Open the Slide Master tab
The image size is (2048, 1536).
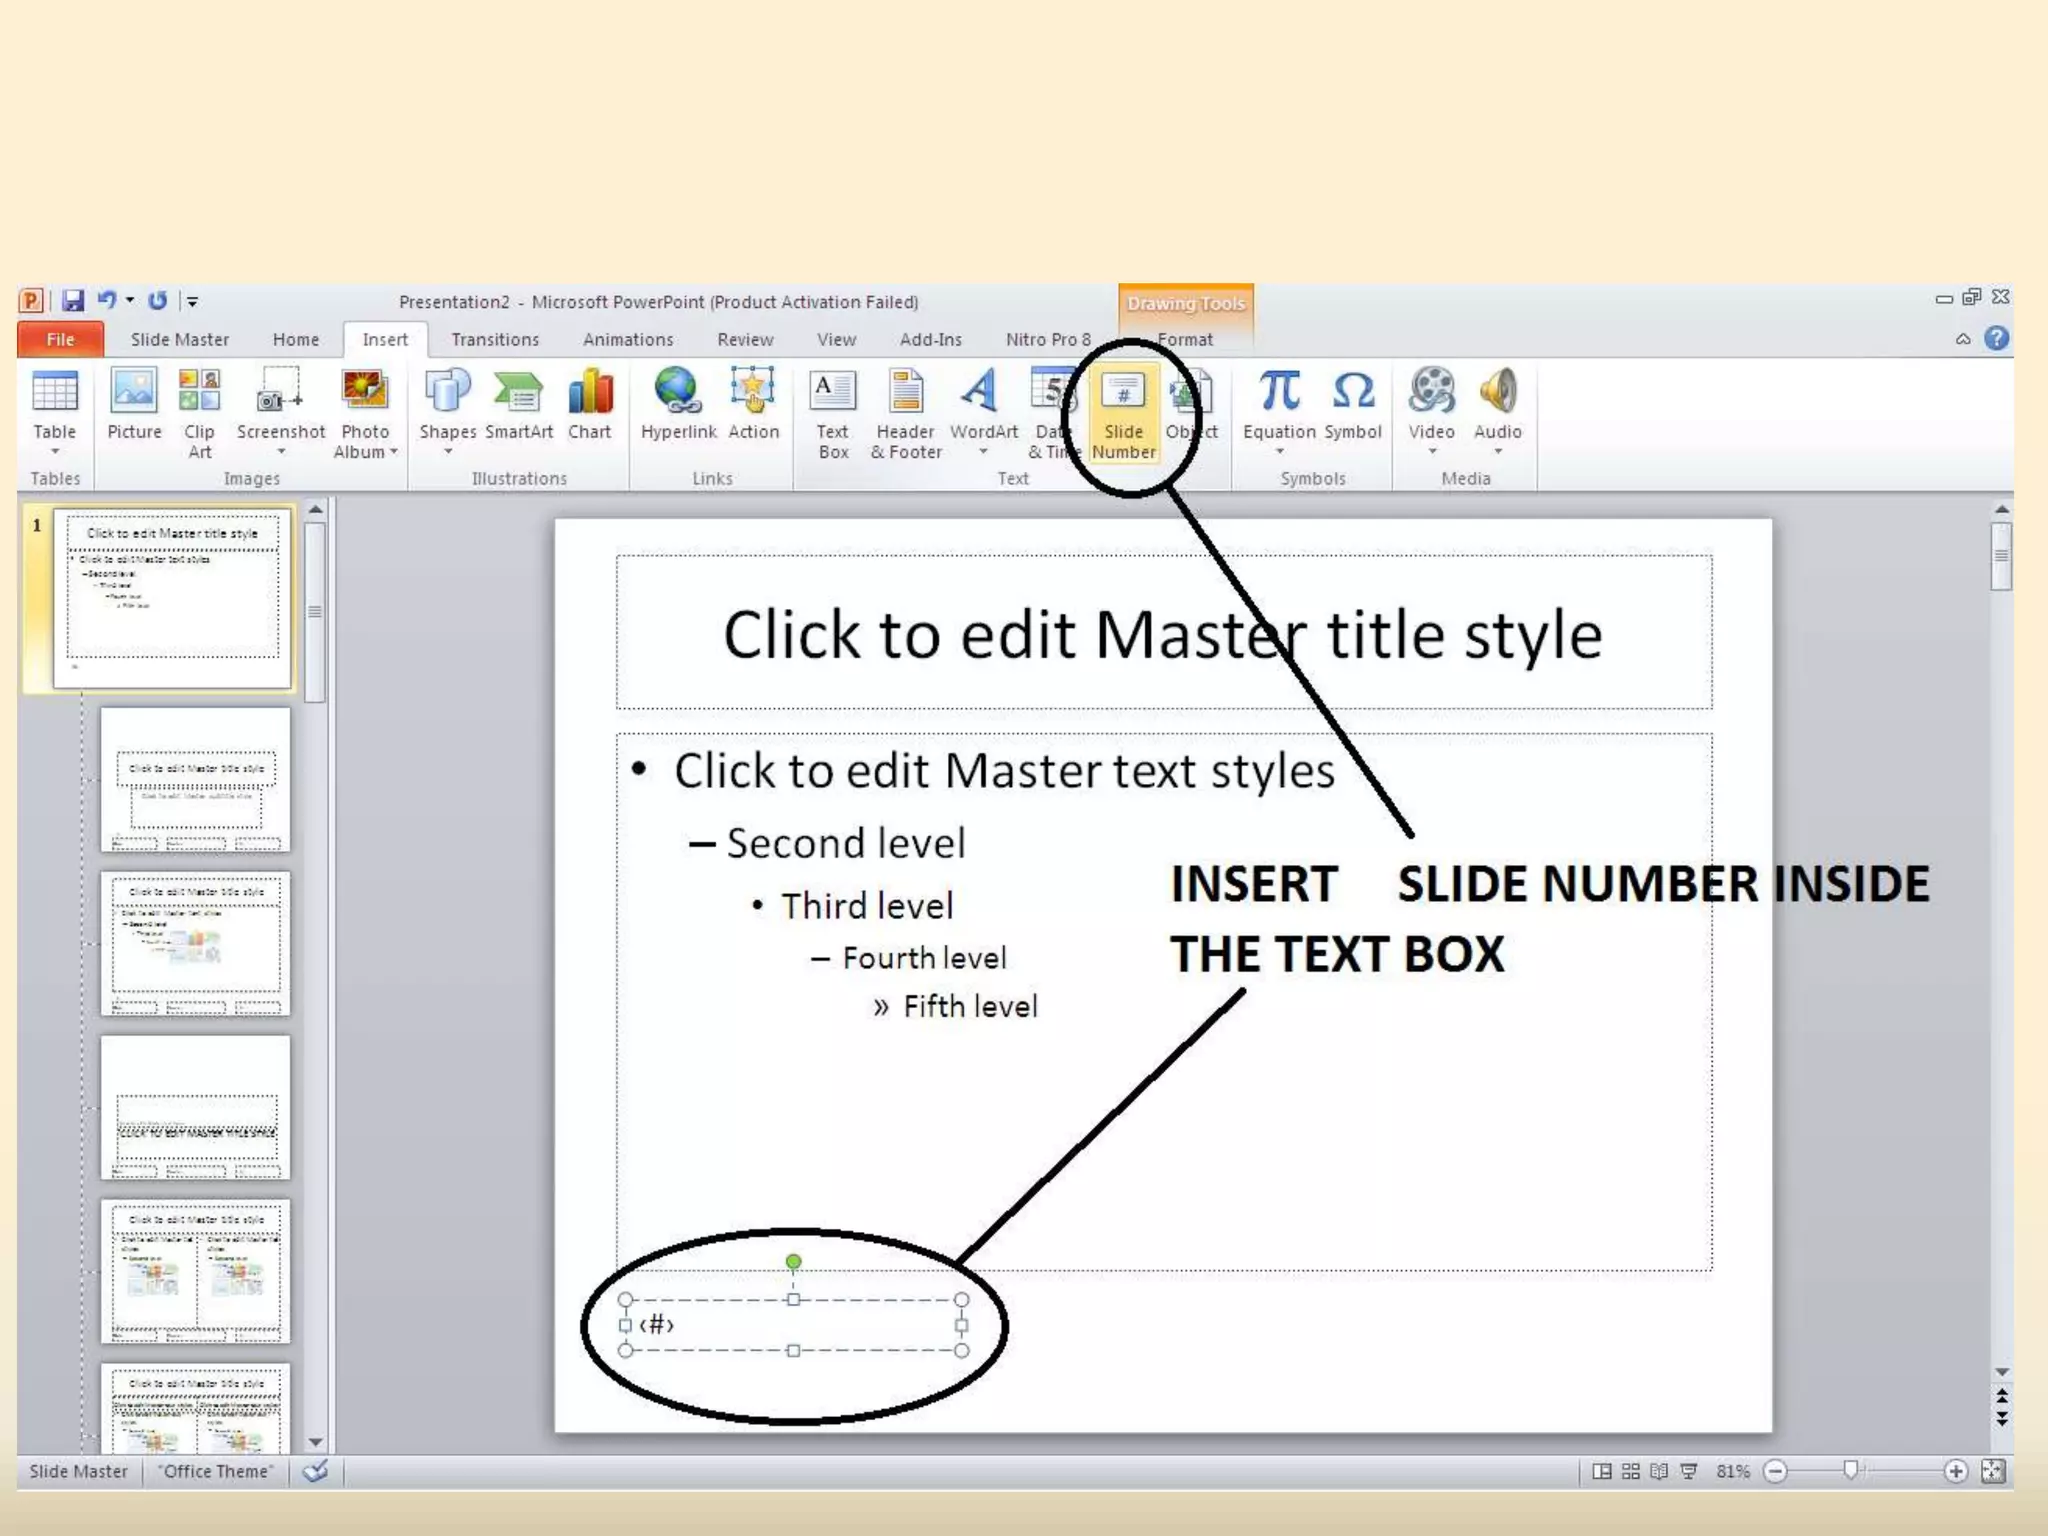coord(180,340)
